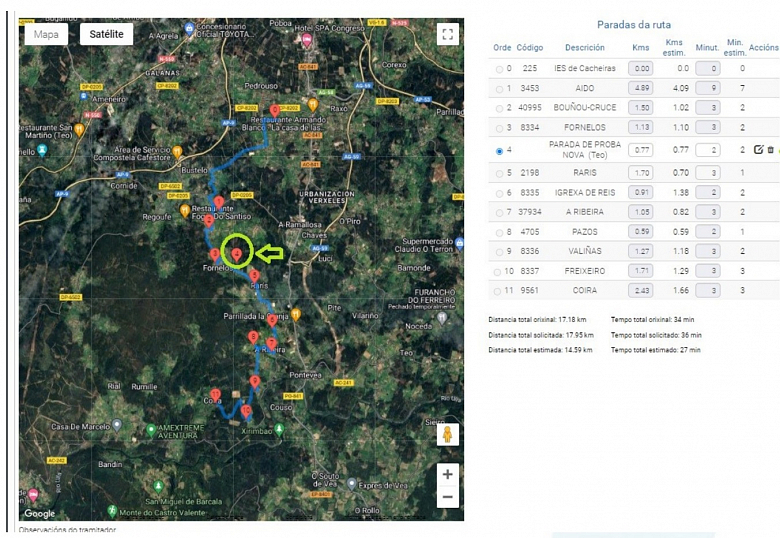This screenshot has width=780, height=538.
Task: Zoom in on the map
Action: (x=448, y=474)
